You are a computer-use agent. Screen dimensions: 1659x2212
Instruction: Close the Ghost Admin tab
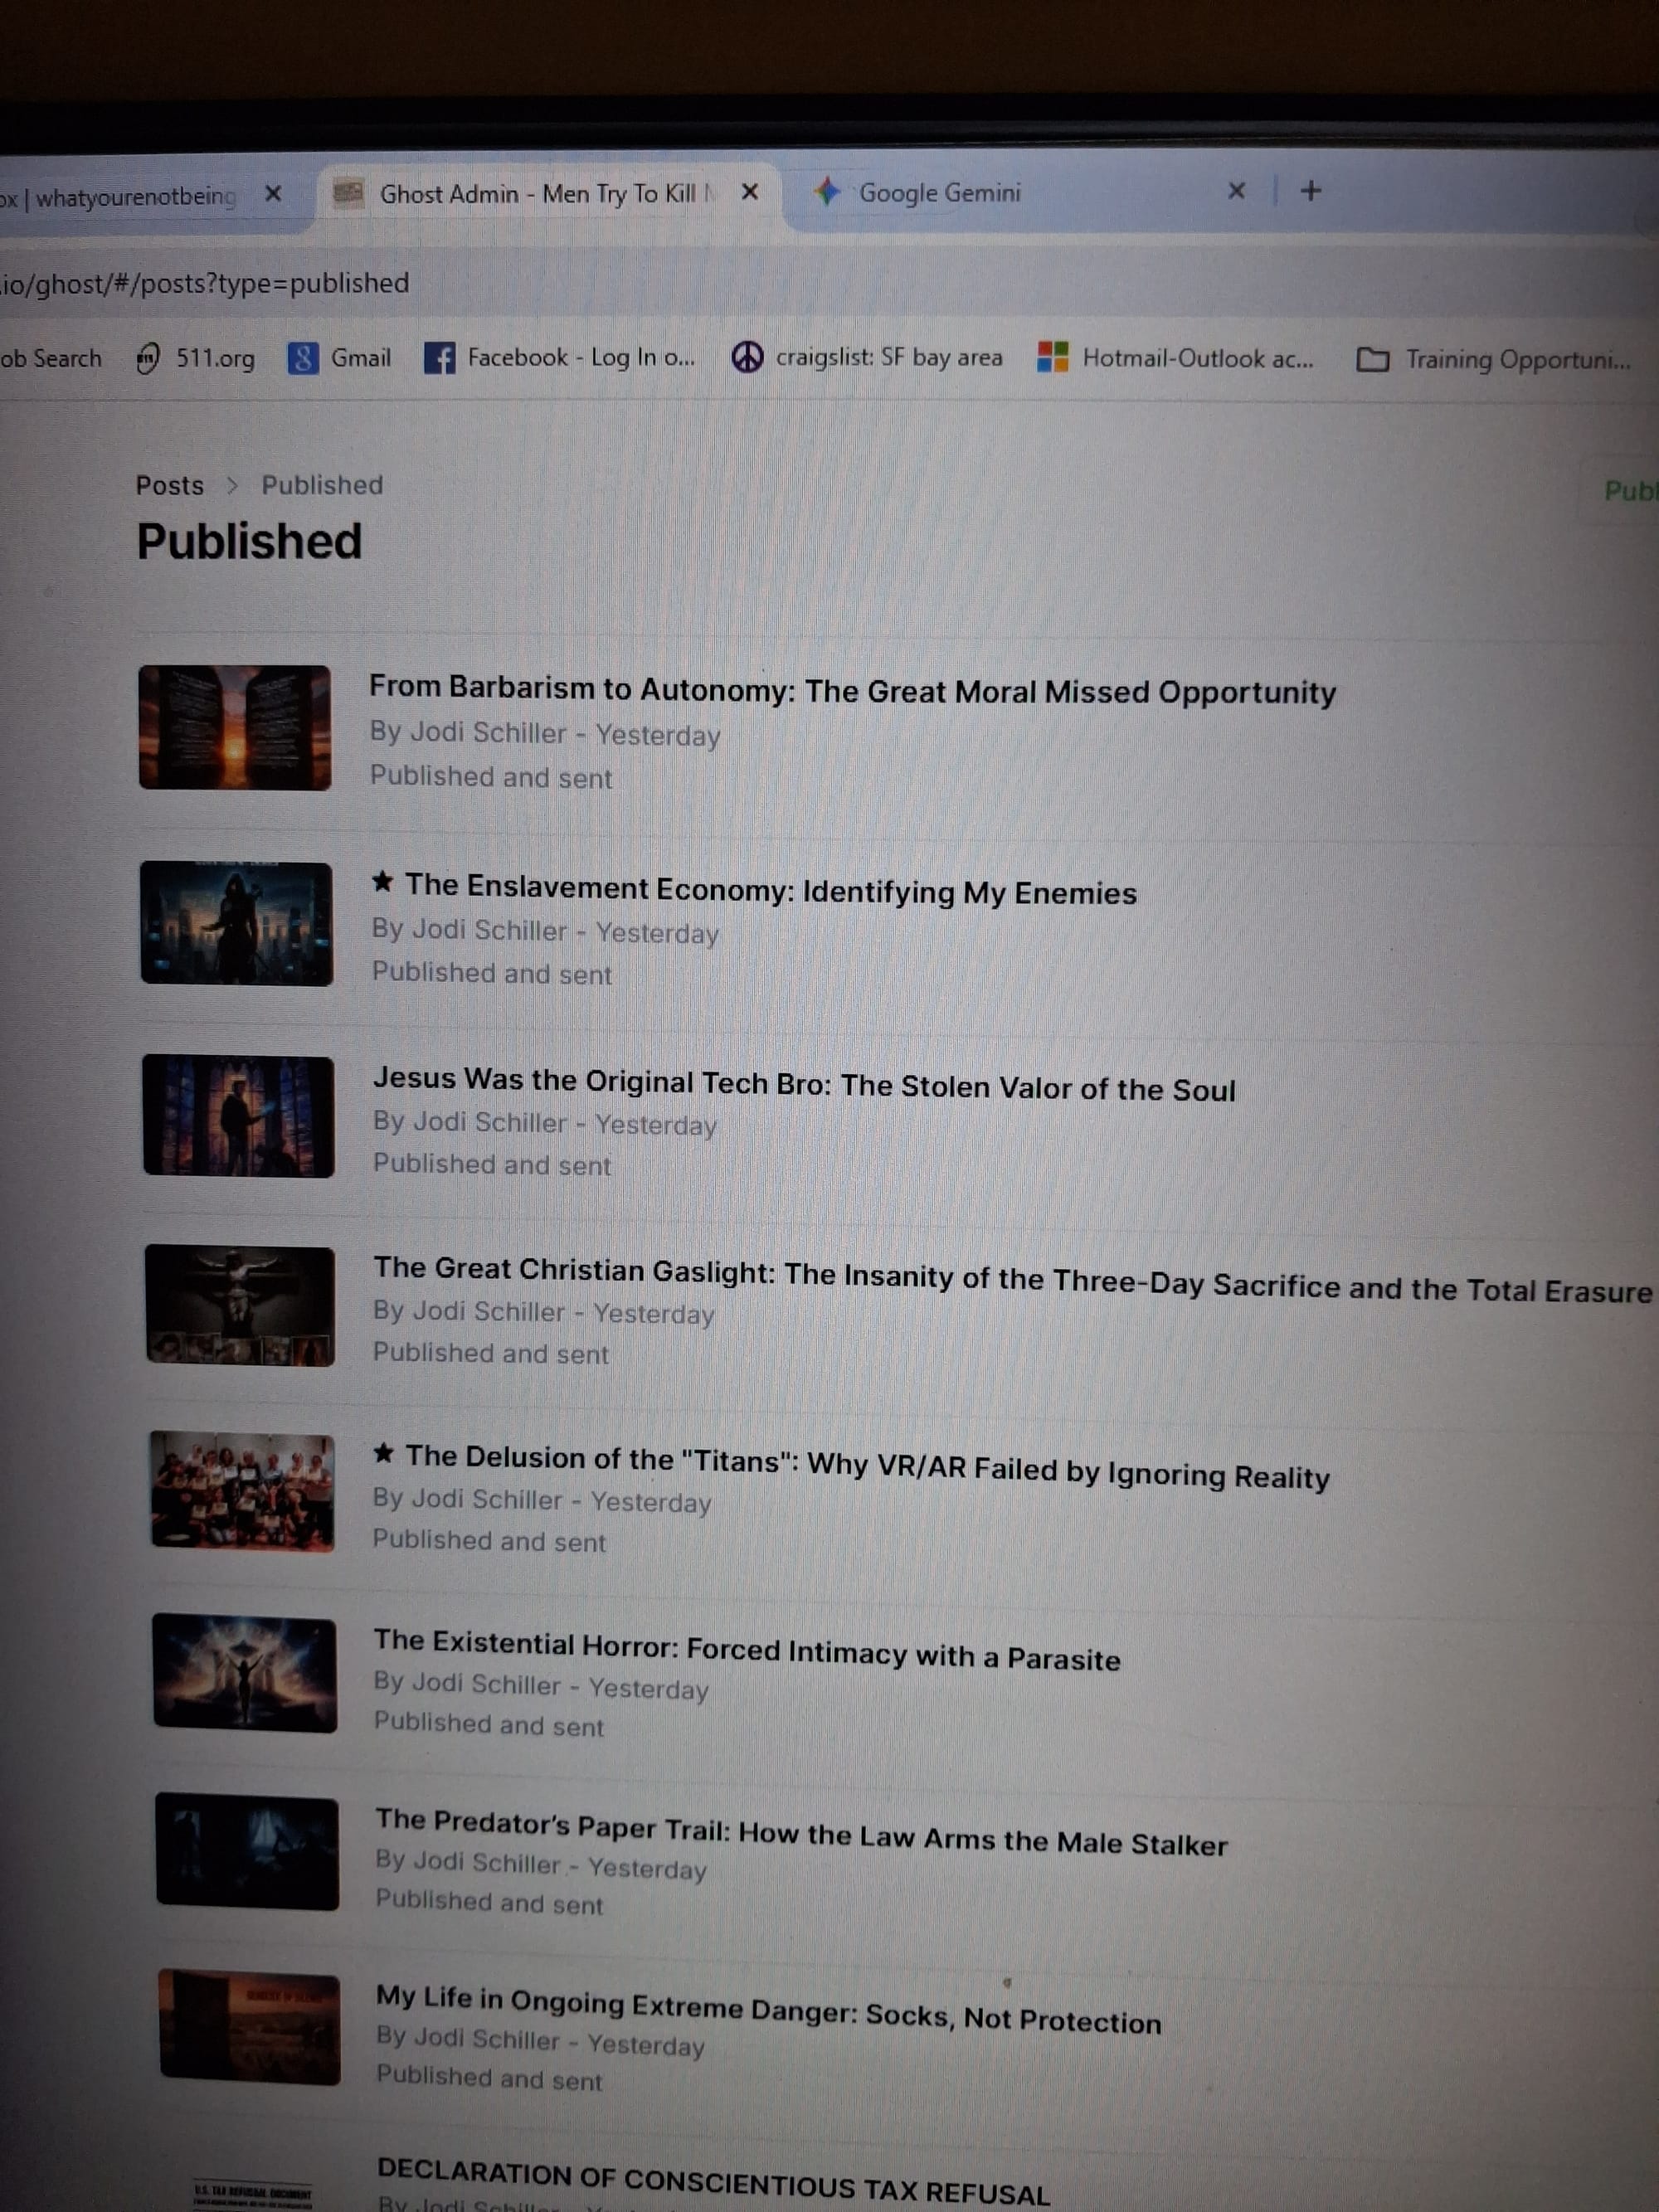coord(749,192)
